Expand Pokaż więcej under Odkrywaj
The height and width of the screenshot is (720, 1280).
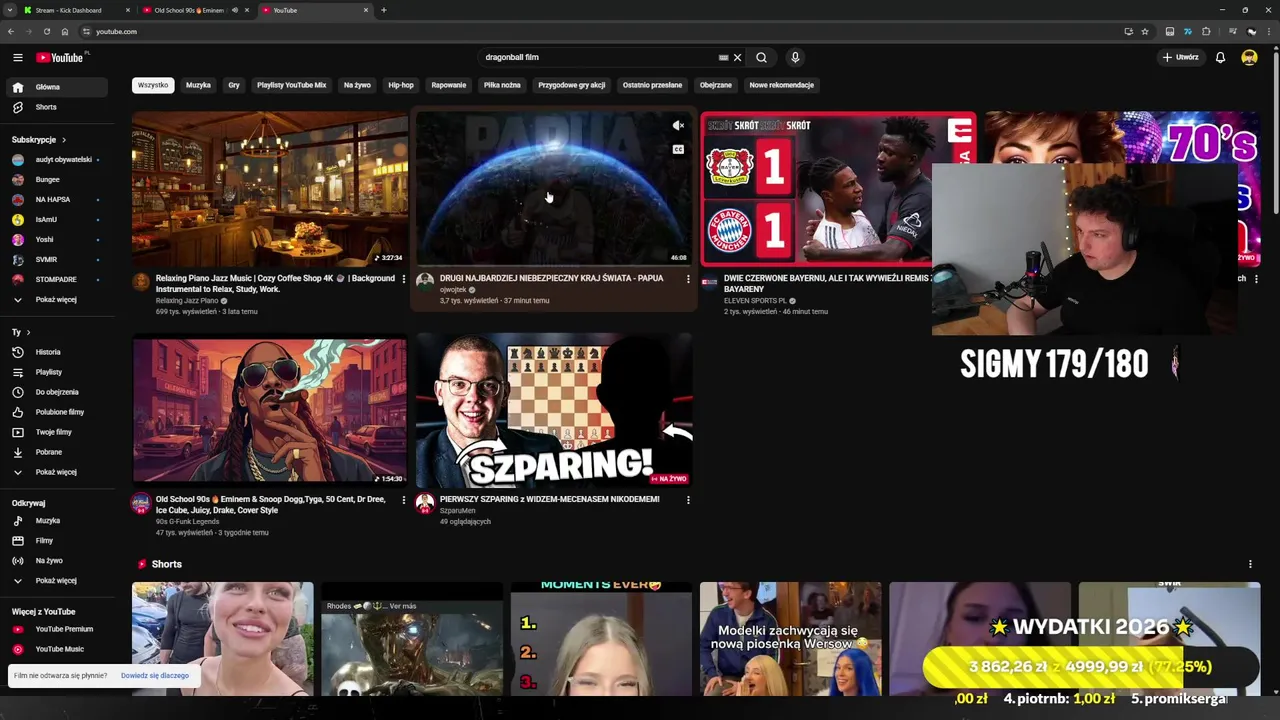pos(57,581)
